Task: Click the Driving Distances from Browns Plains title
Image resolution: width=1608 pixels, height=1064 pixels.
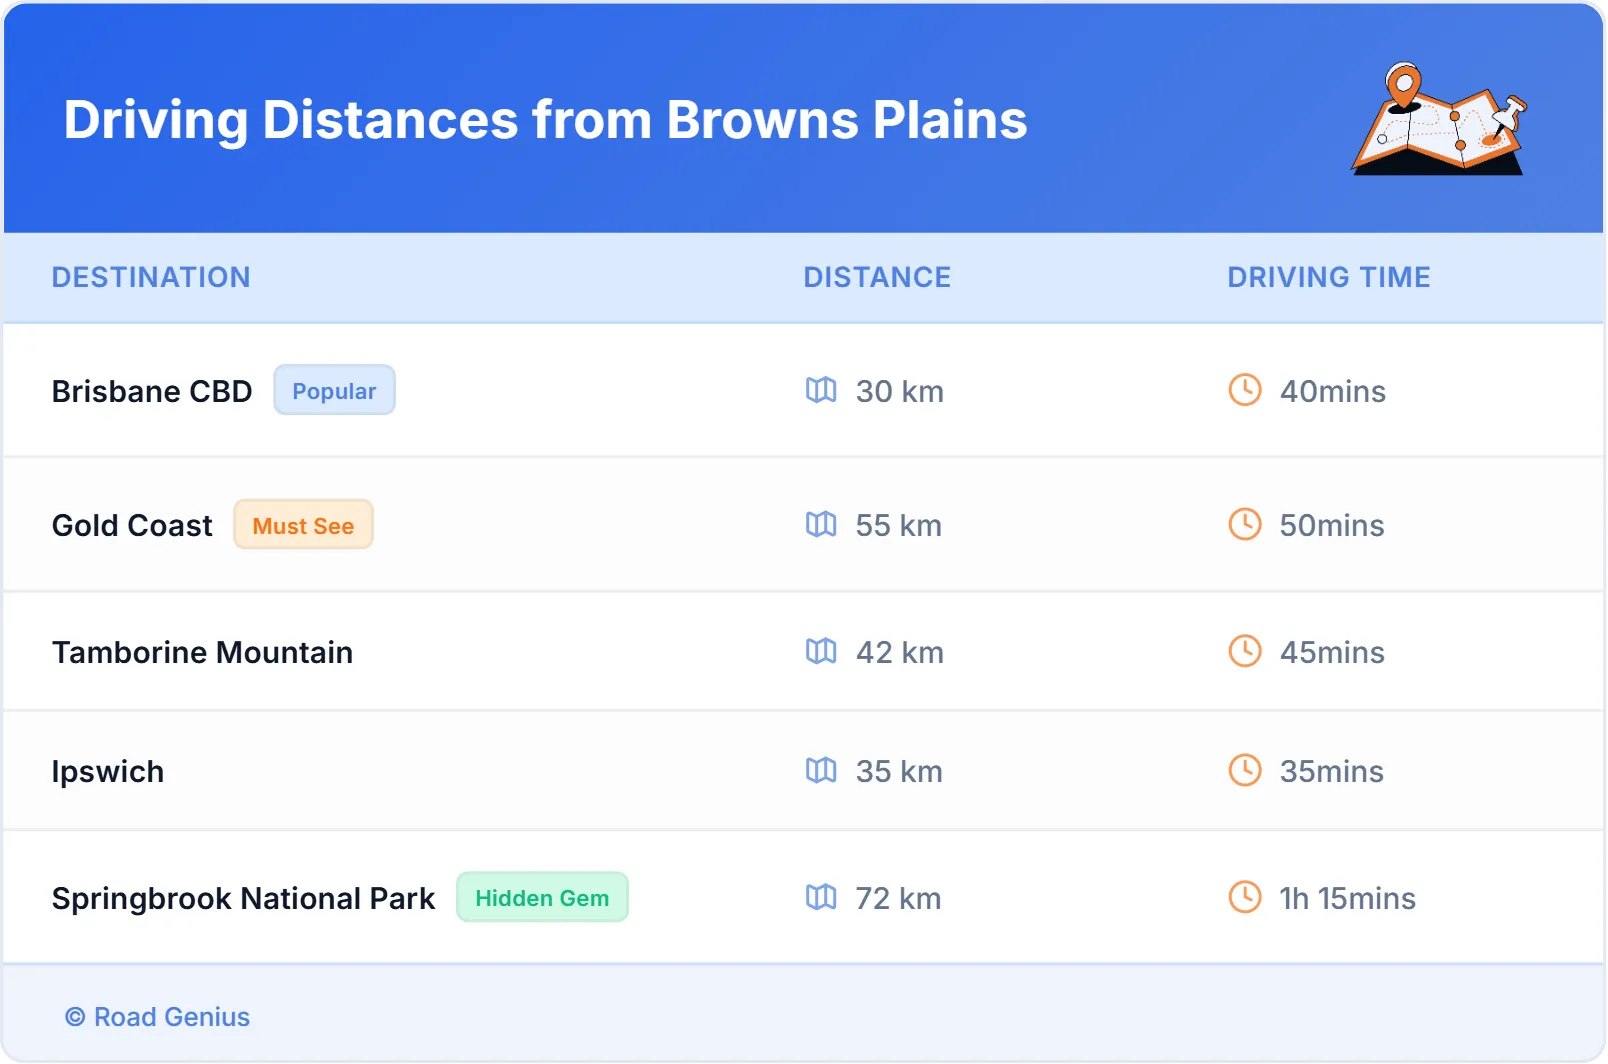Action: coord(546,120)
